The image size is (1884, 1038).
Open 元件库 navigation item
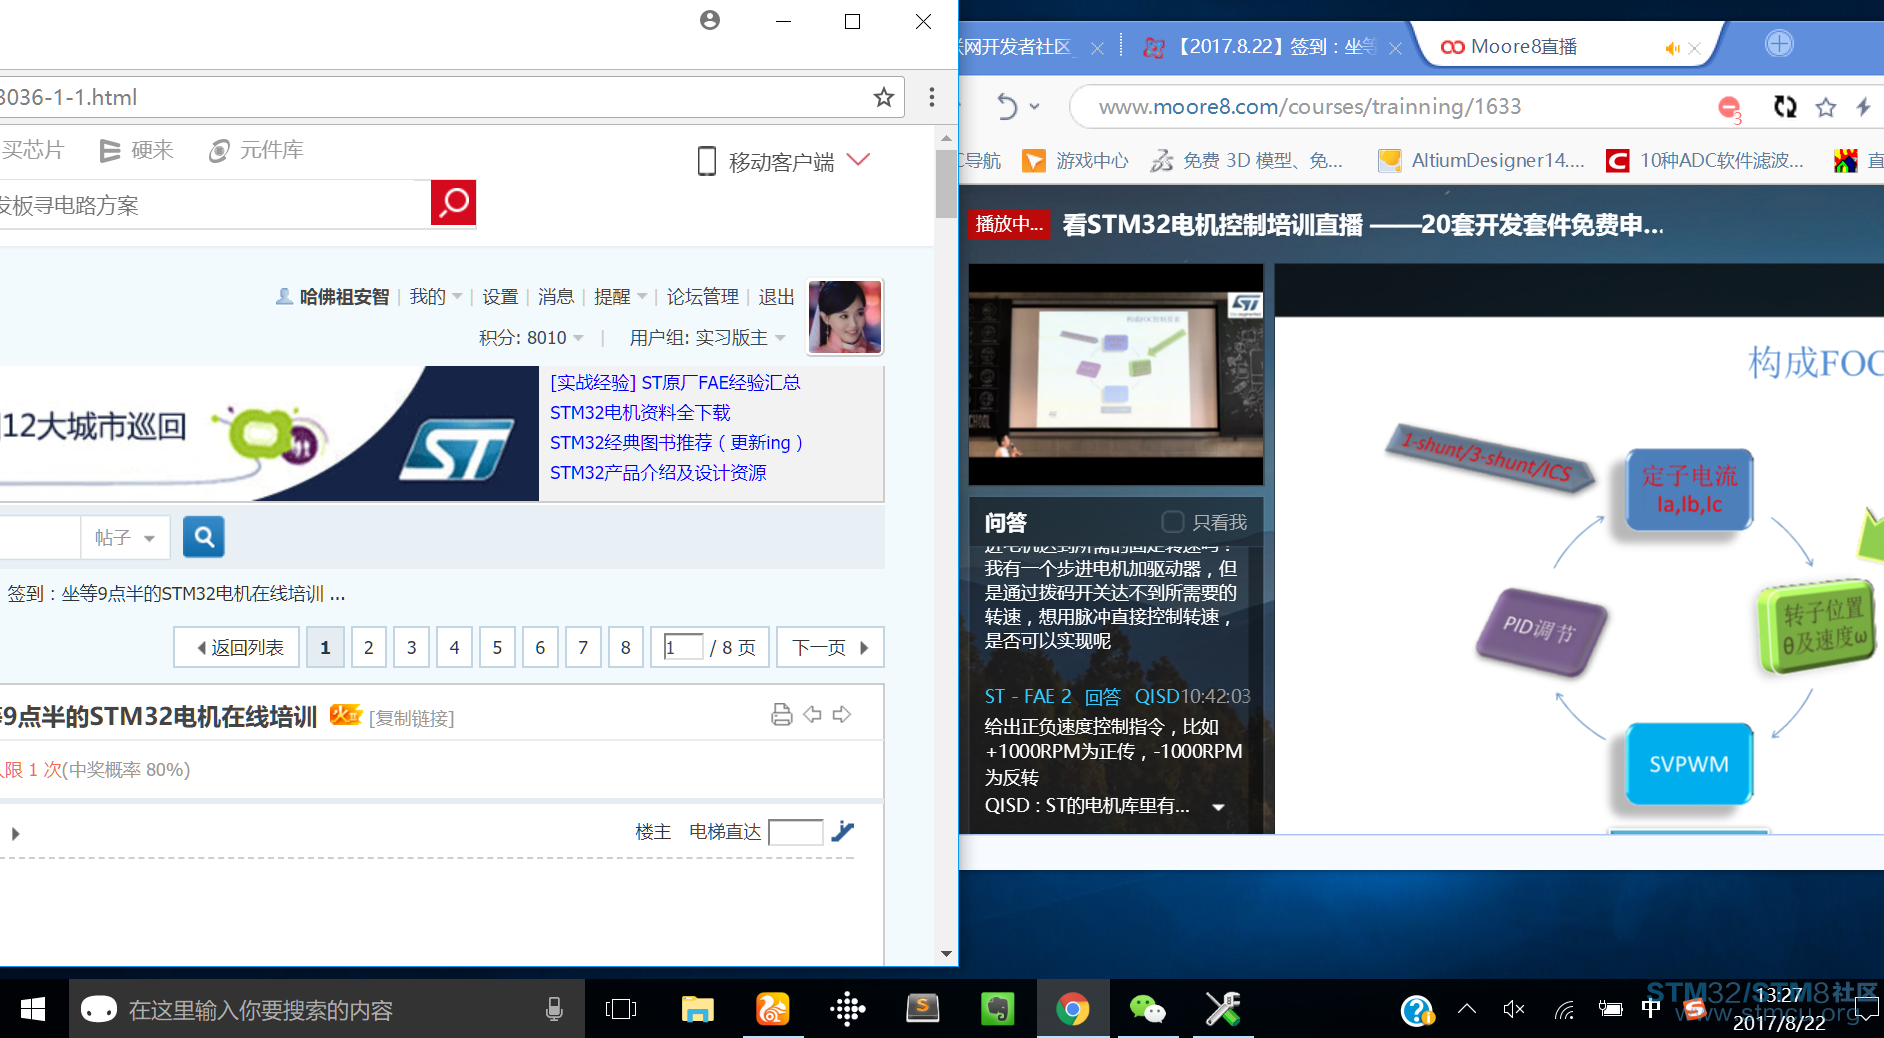coord(256,150)
